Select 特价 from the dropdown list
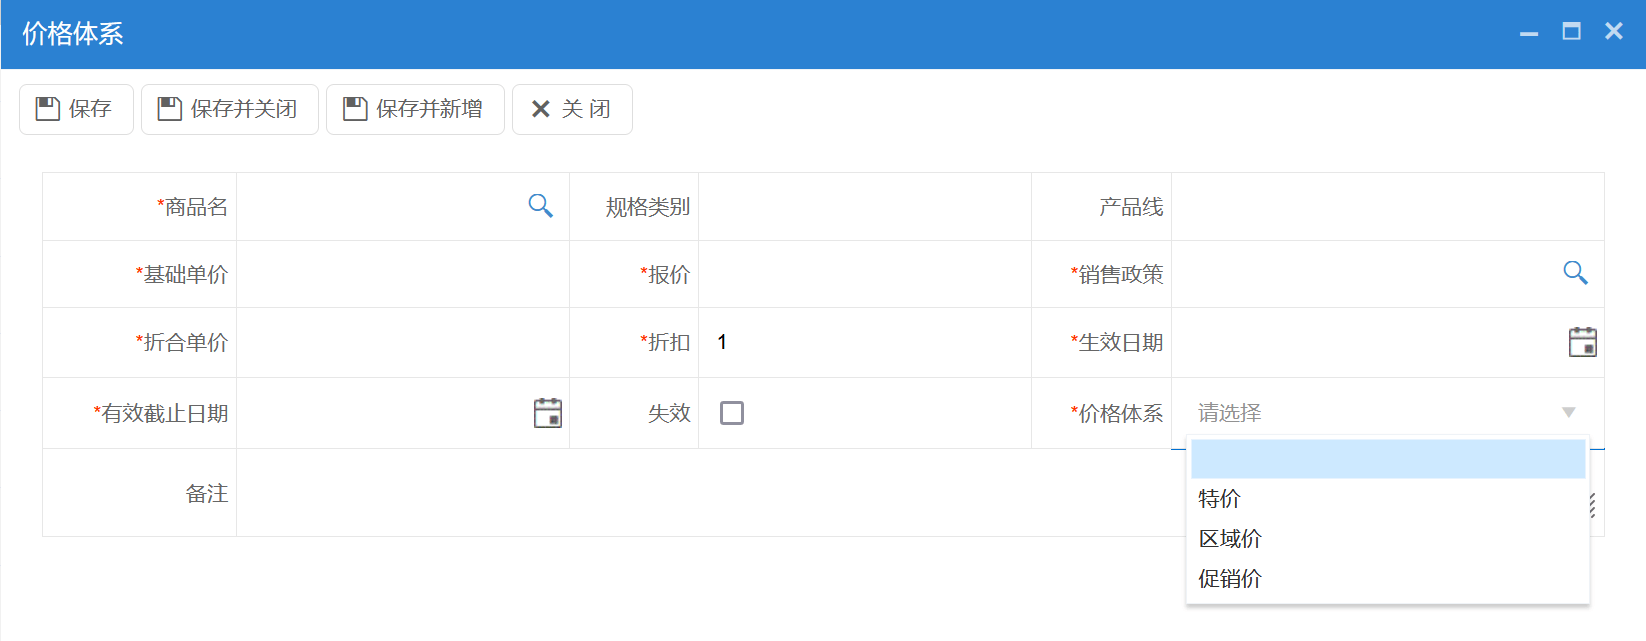The image size is (1646, 641). [x=1219, y=499]
